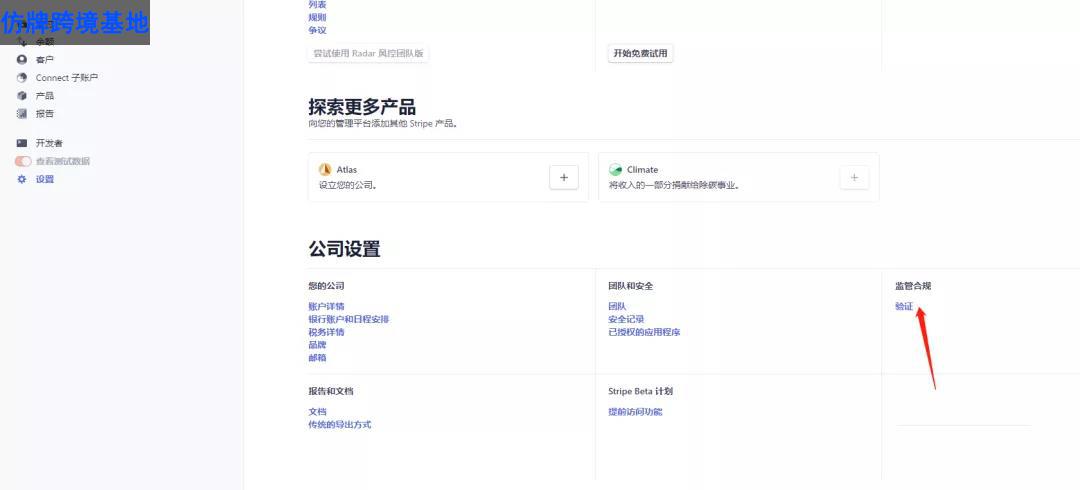Viewport: 1080px width, 490px height.
Task: Select 开发者 in the left sidebar menu
Action: pyautogui.click(x=49, y=143)
